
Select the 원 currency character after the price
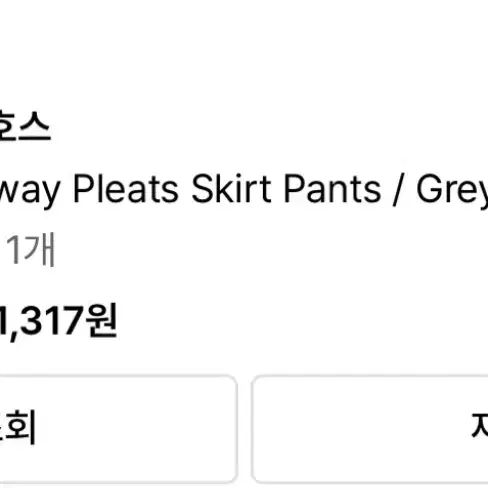click(101, 321)
